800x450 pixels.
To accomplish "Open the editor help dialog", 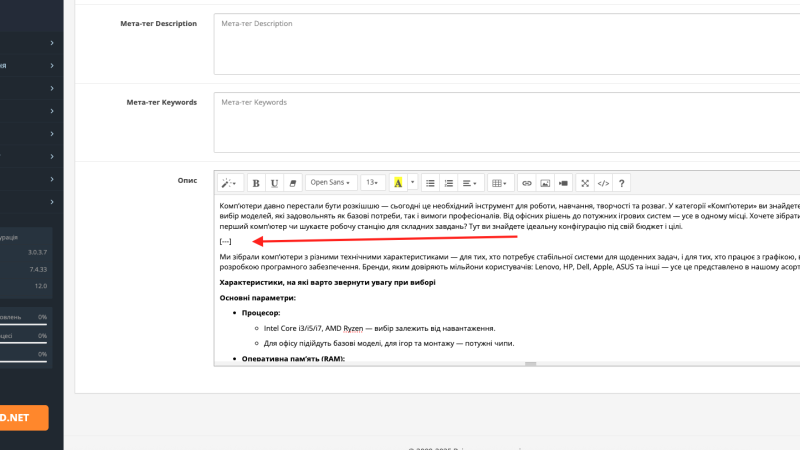I will click(622, 183).
